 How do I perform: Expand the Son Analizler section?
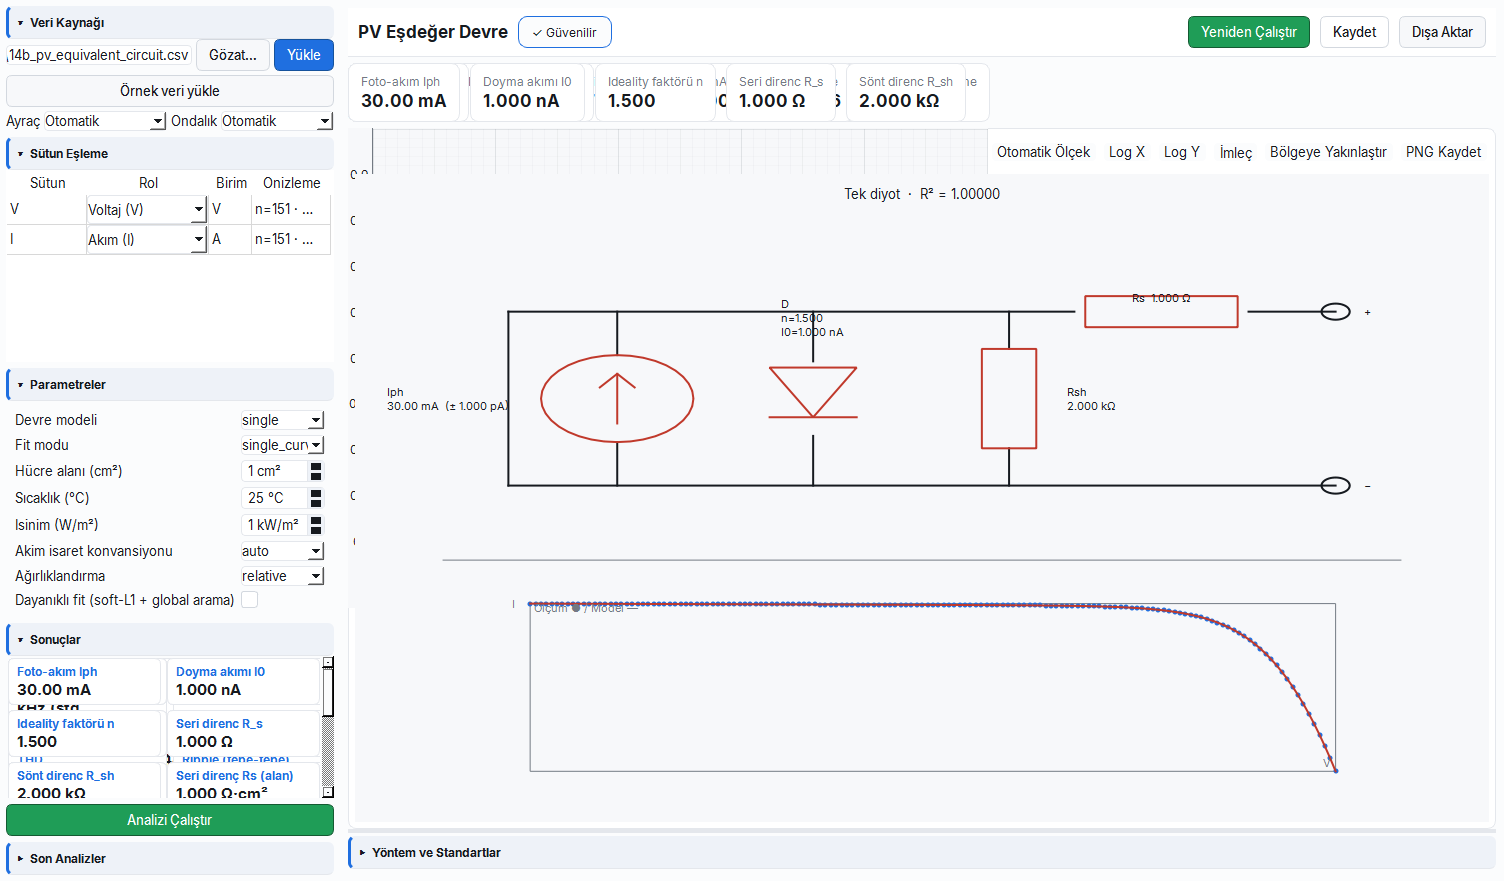pyautogui.click(x=169, y=858)
